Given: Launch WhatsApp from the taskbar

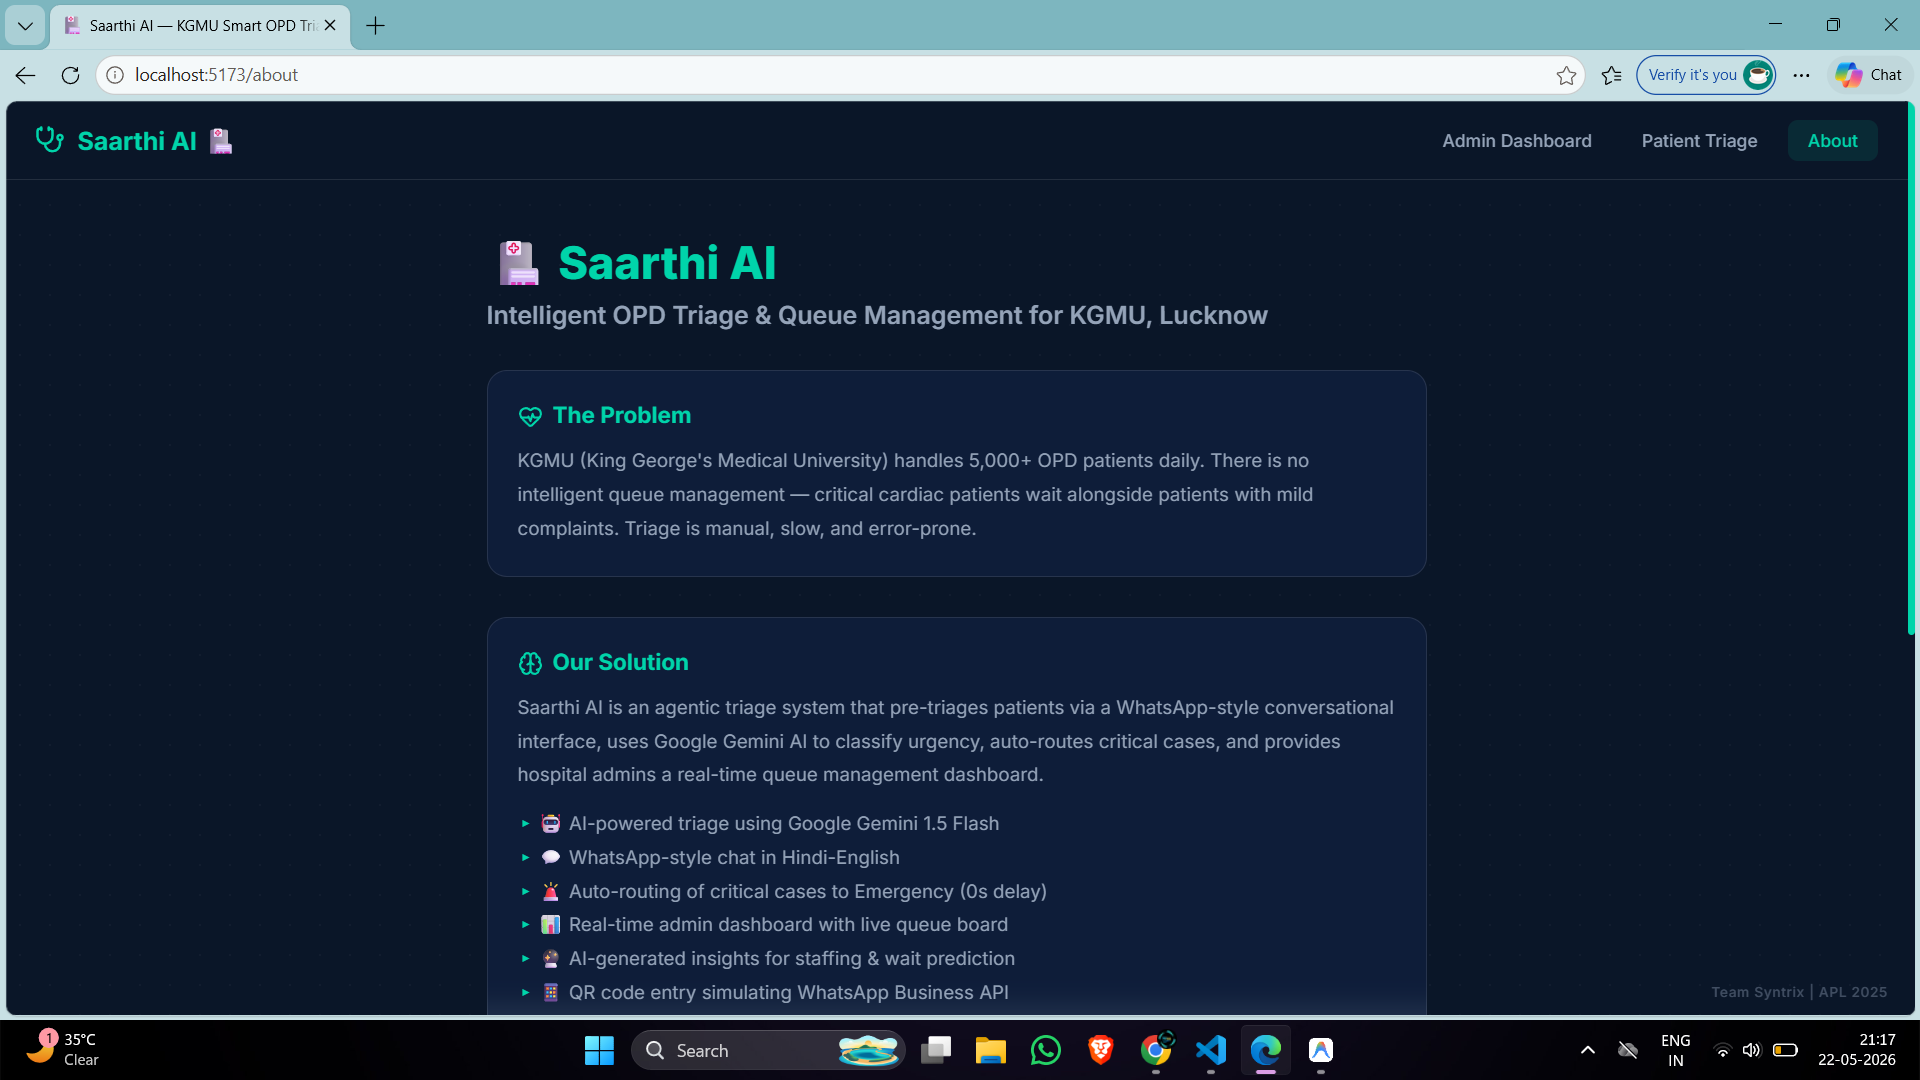Looking at the screenshot, I should (x=1045, y=1050).
